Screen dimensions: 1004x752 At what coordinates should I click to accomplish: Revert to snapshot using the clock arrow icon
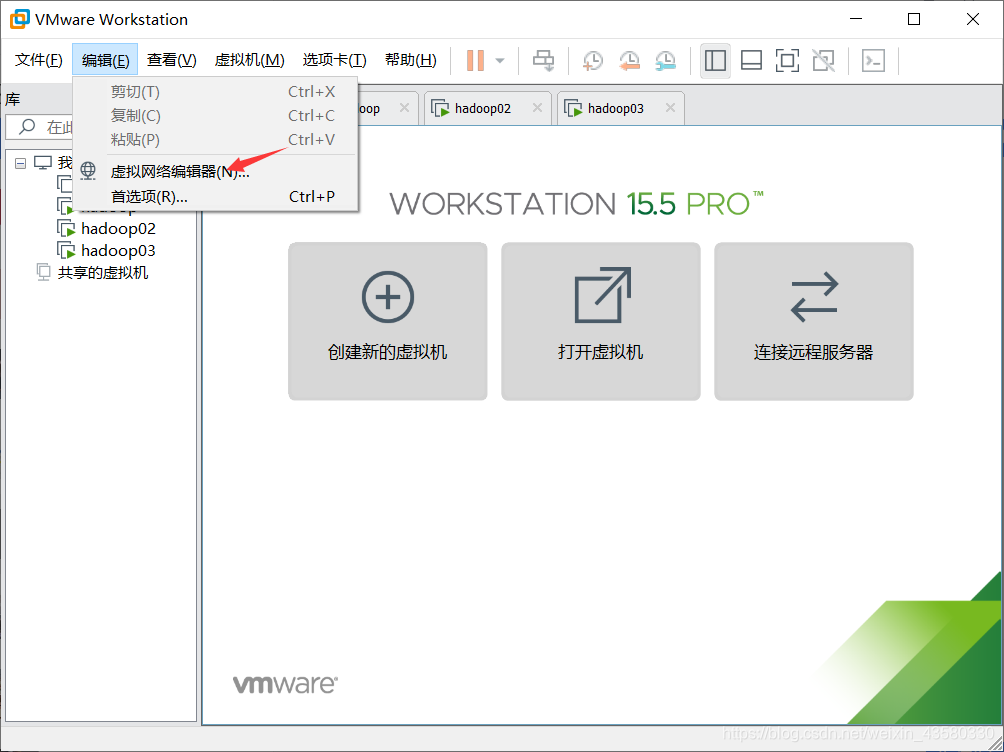(x=629, y=61)
